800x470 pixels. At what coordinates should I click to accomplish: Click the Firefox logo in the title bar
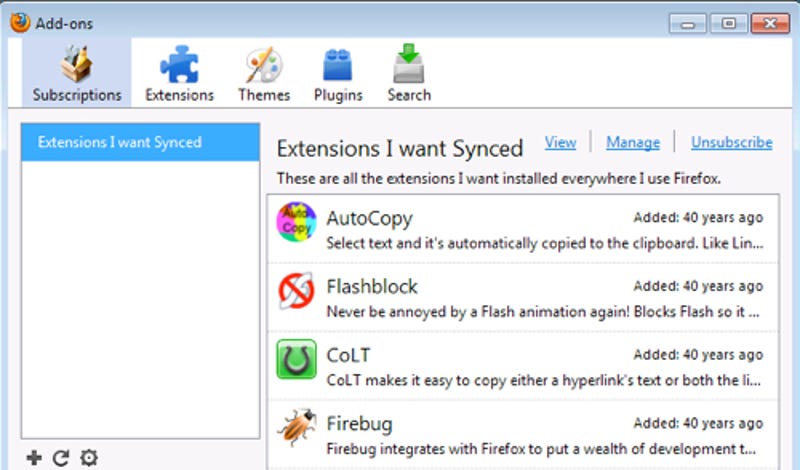pyautogui.click(x=20, y=22)
